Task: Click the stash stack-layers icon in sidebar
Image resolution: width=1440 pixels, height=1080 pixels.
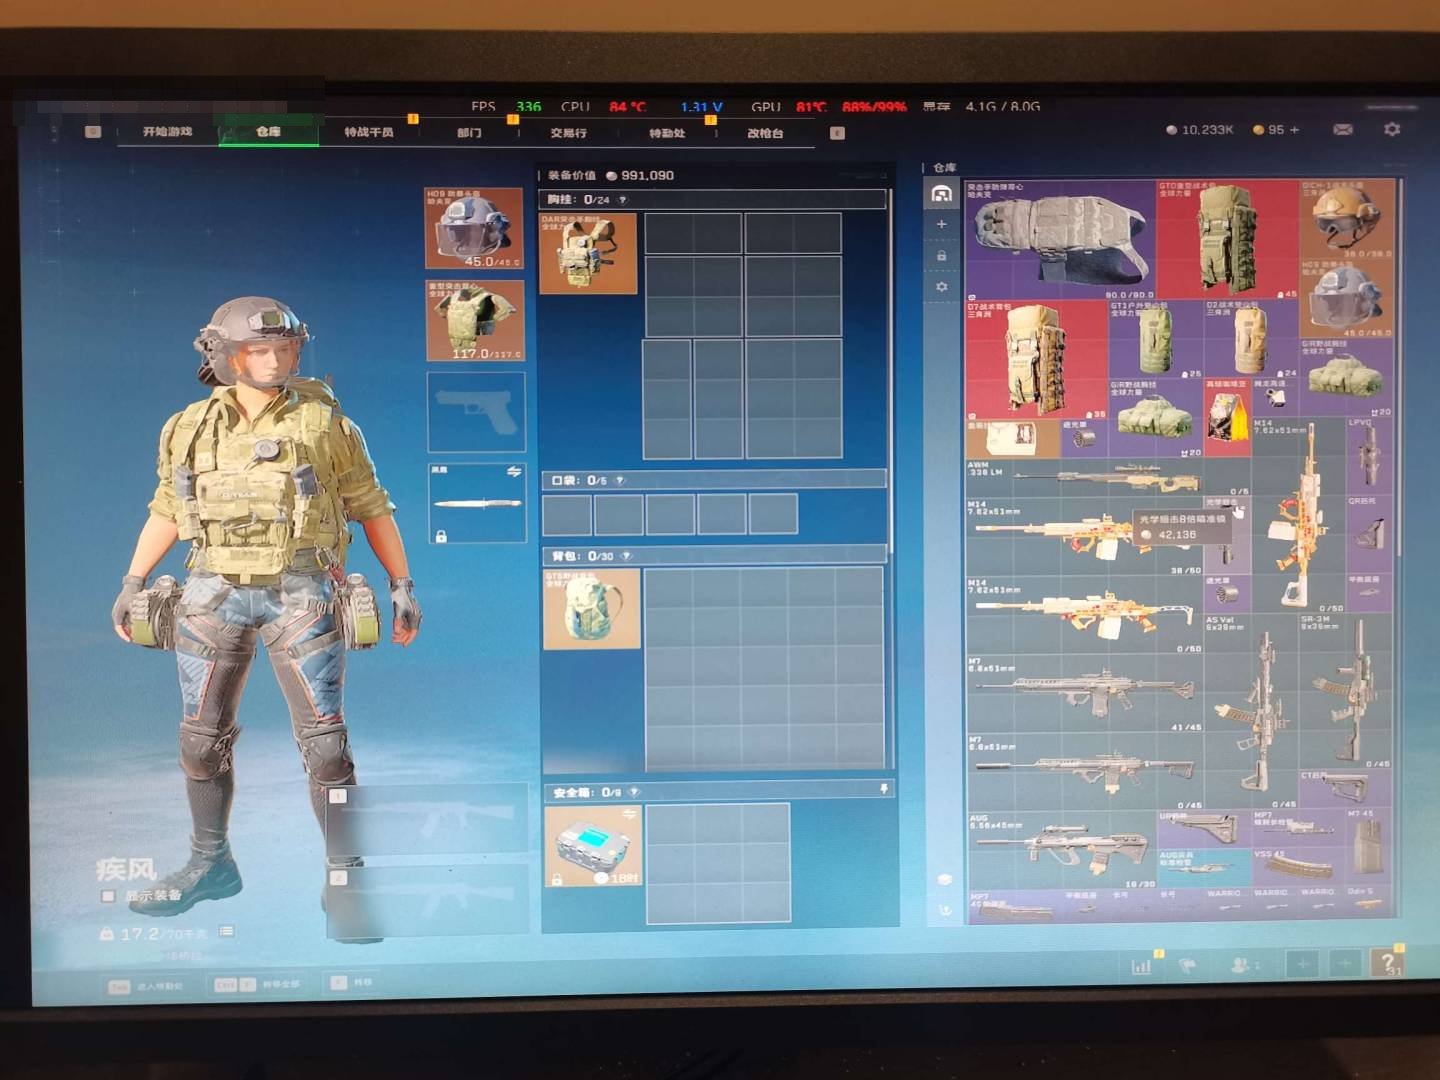Action: [943, 879]
